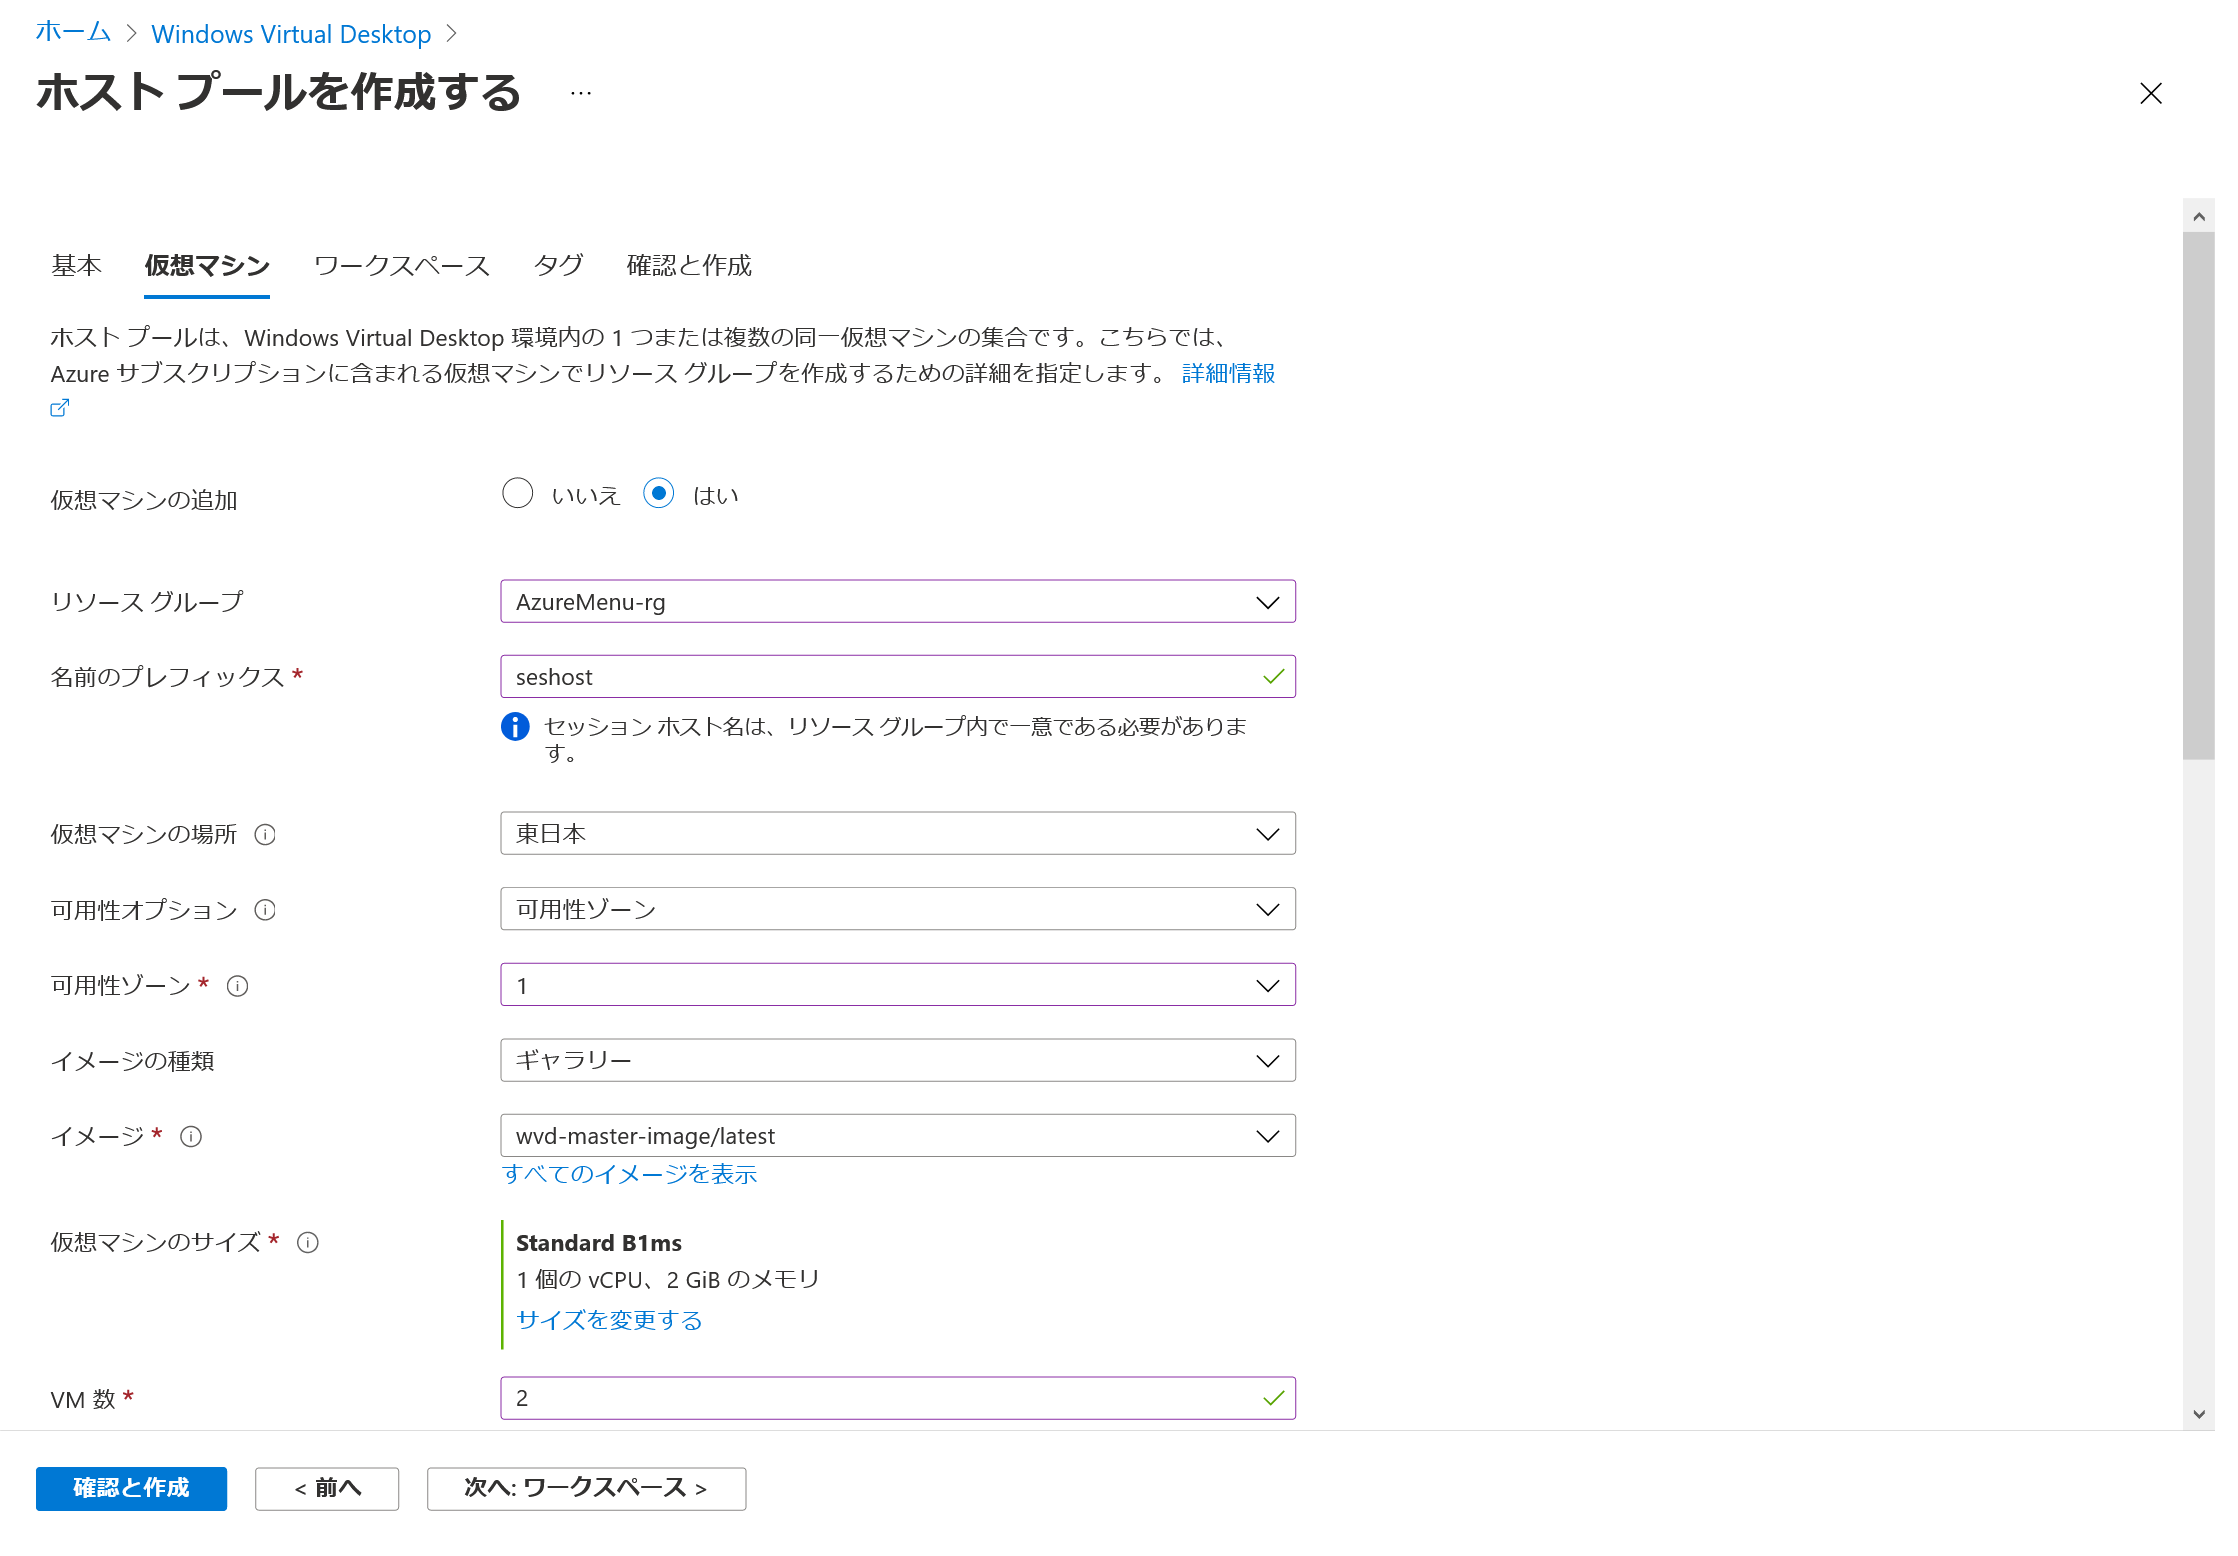Click the info icon beside 仮想マシンのサイズ
This screenshot has width=2238, height=1556.
coord(308,1243)
